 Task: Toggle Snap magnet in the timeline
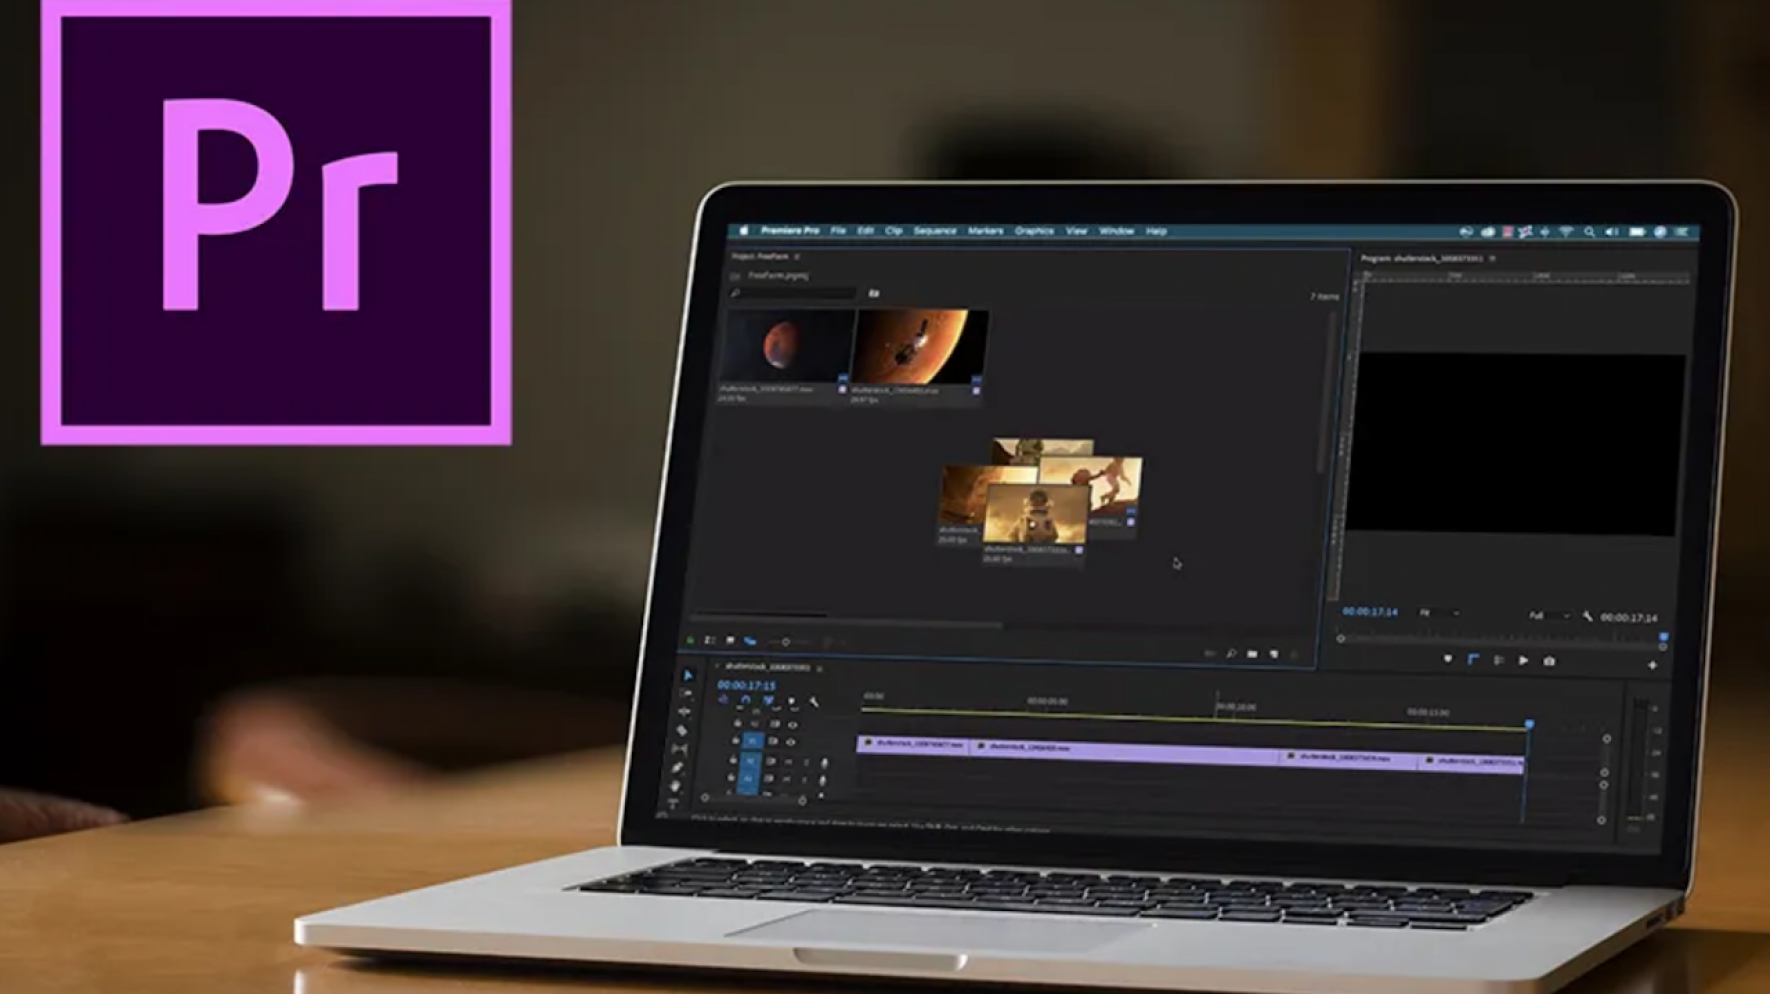click(745, 701)
